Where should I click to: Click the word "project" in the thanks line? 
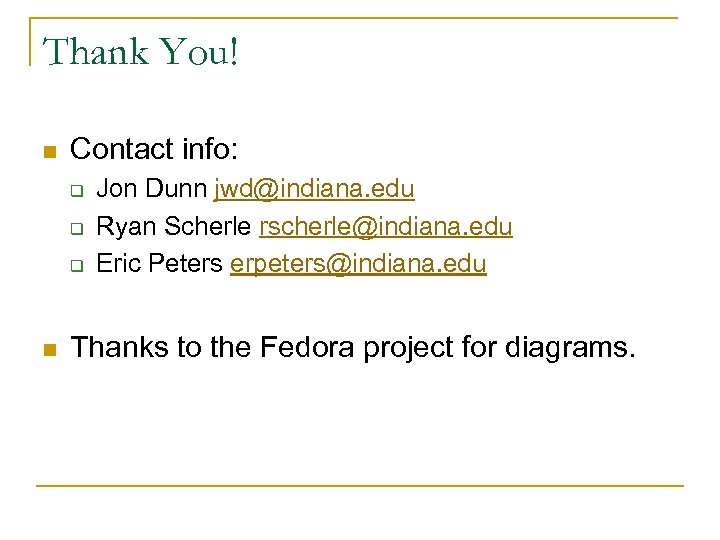tap(424, 348)
